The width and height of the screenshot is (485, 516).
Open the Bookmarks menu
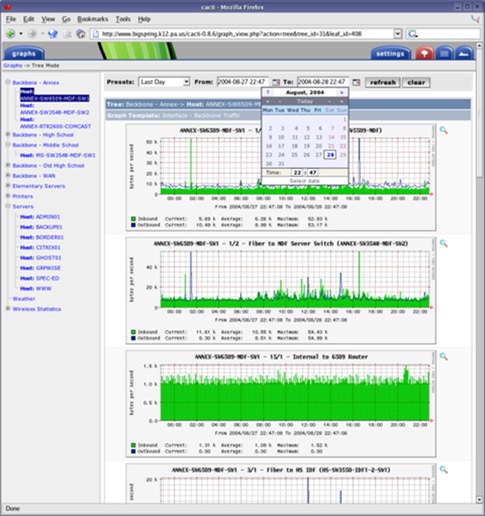(93, 19)
